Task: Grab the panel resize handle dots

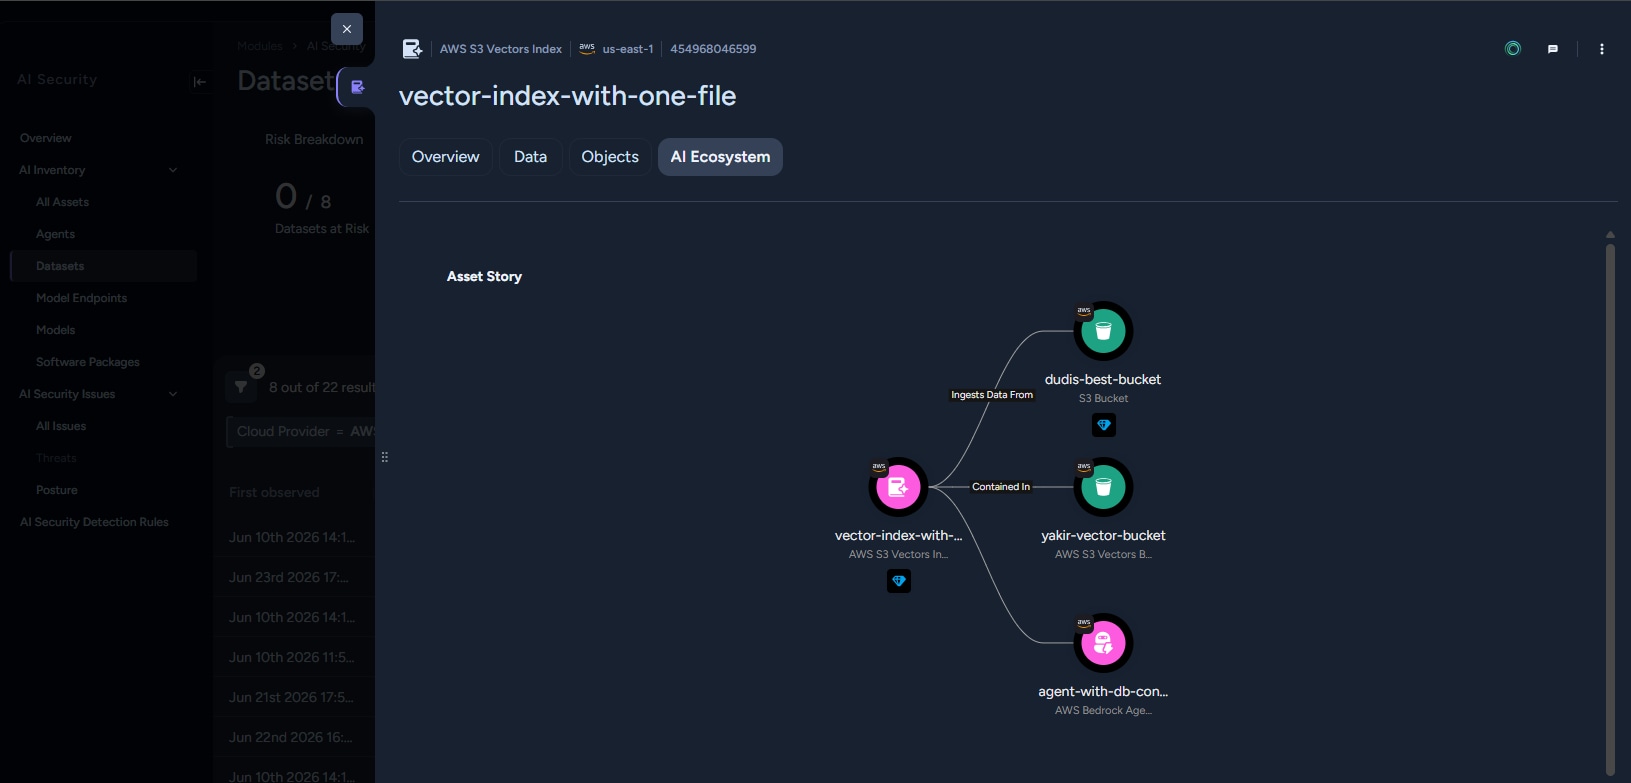Action: (x=385, y=457)
